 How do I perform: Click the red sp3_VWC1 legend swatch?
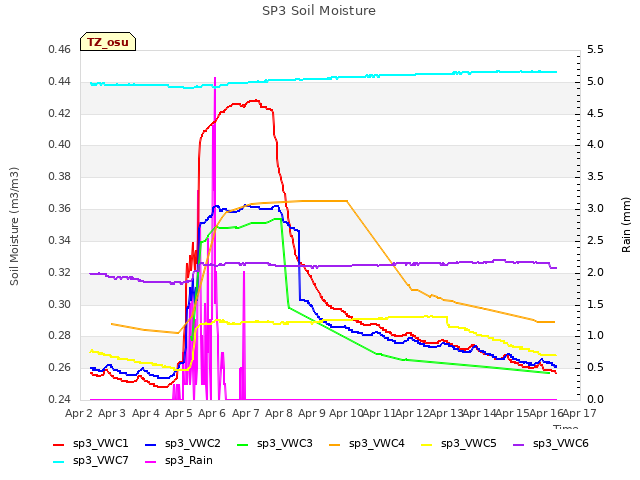click(59, 445)
